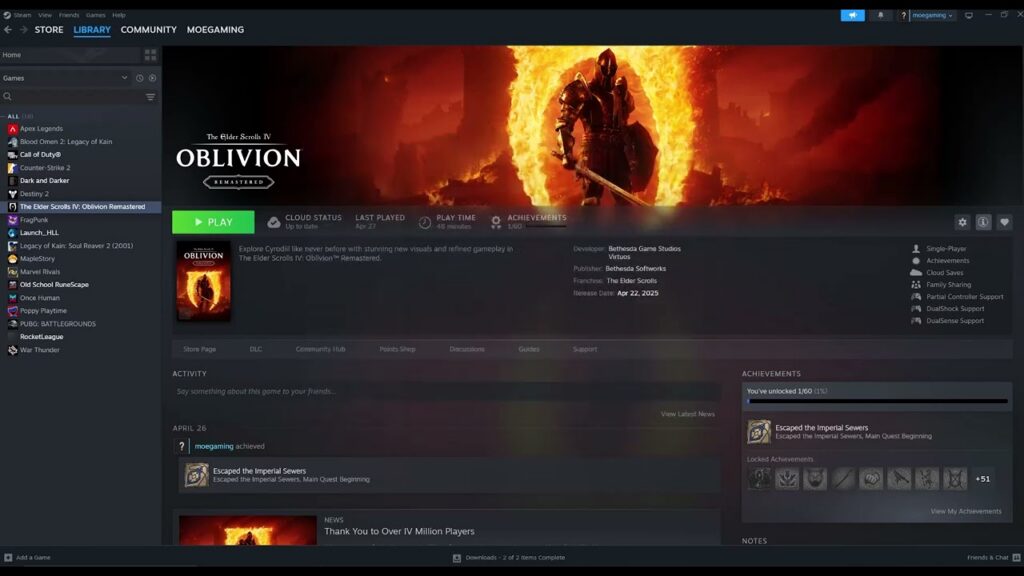Go to the COMMUNITY tab
Screen dimensions: 1024x576
tap(148, 29)
